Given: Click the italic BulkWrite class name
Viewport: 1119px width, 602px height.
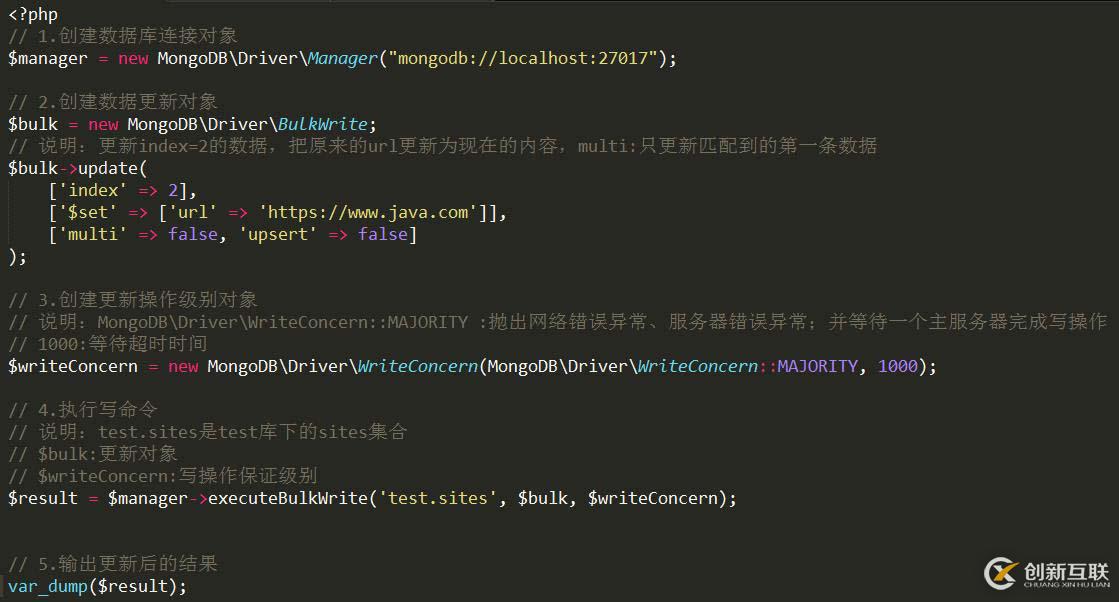Looking at the screenshot, I should coord(323,124).
